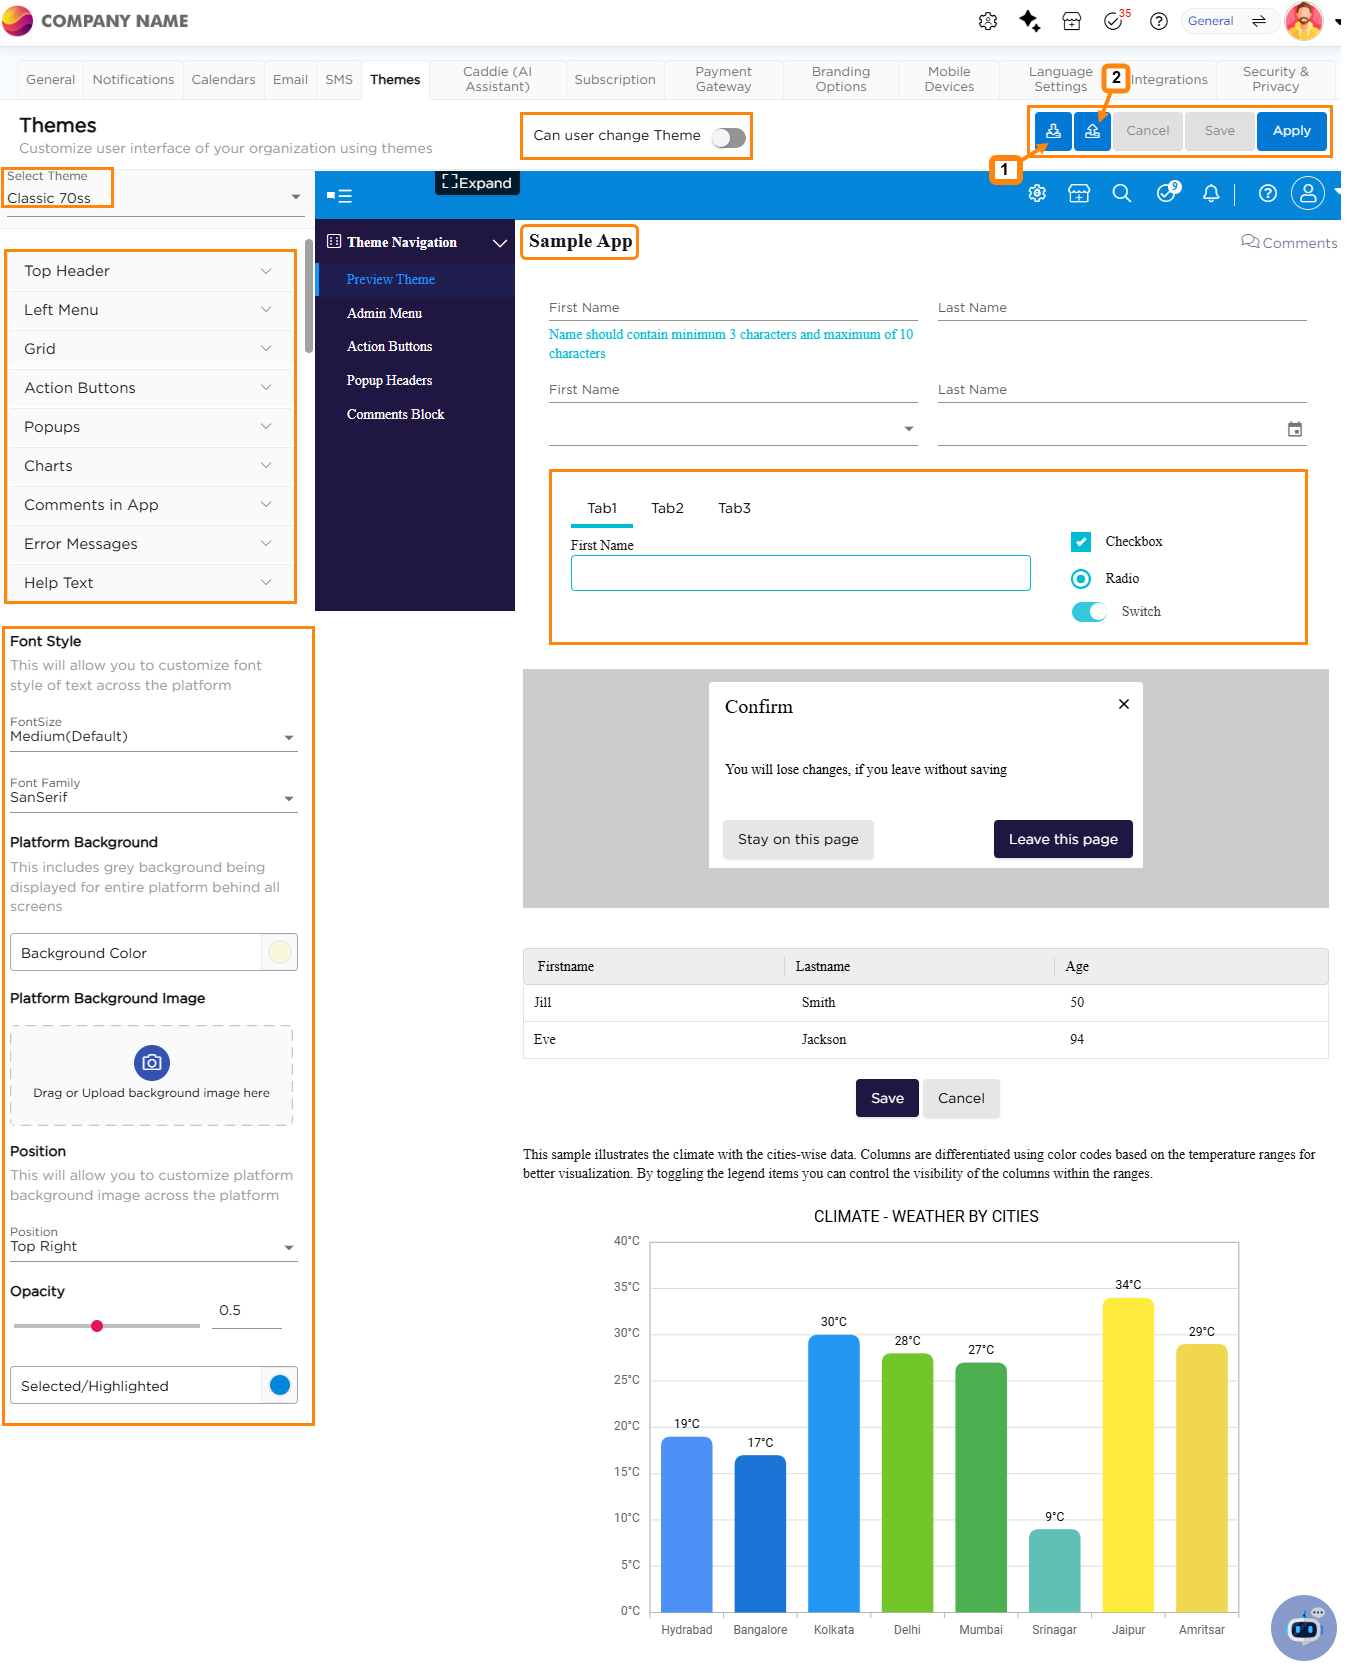1359x1680 pixels.
Task: Open the Font Family dropdown
Action: pyautogui.click(x=153, y=798)
